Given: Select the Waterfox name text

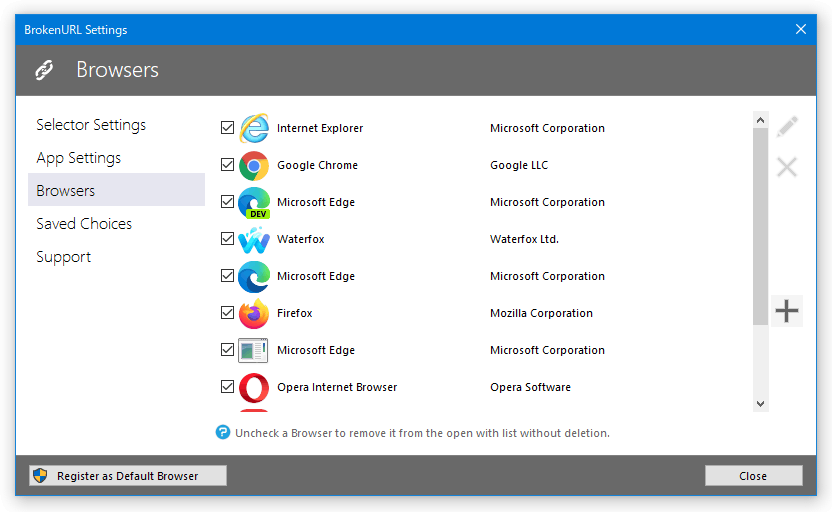Looking at the screenshot, I should click(x=300, y=239).
